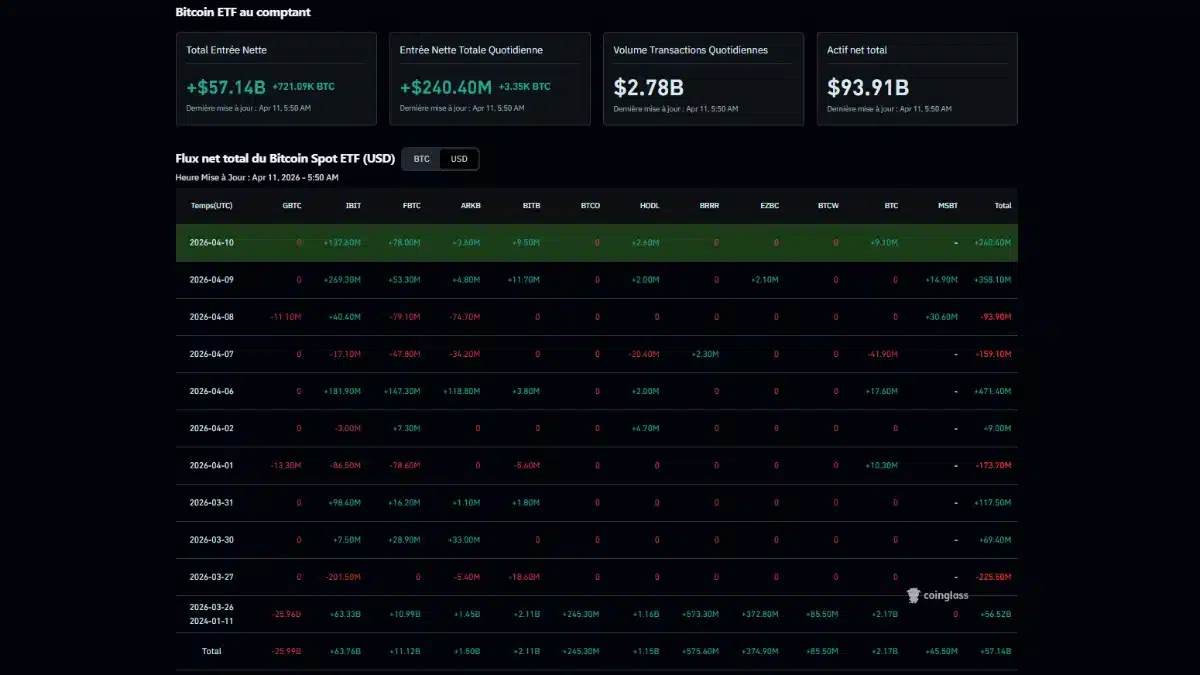Image resolution: width=1200 pixels, height=675 pixels.
Task: Click the Temps(UTC) column header
Action: click(211, 205)
